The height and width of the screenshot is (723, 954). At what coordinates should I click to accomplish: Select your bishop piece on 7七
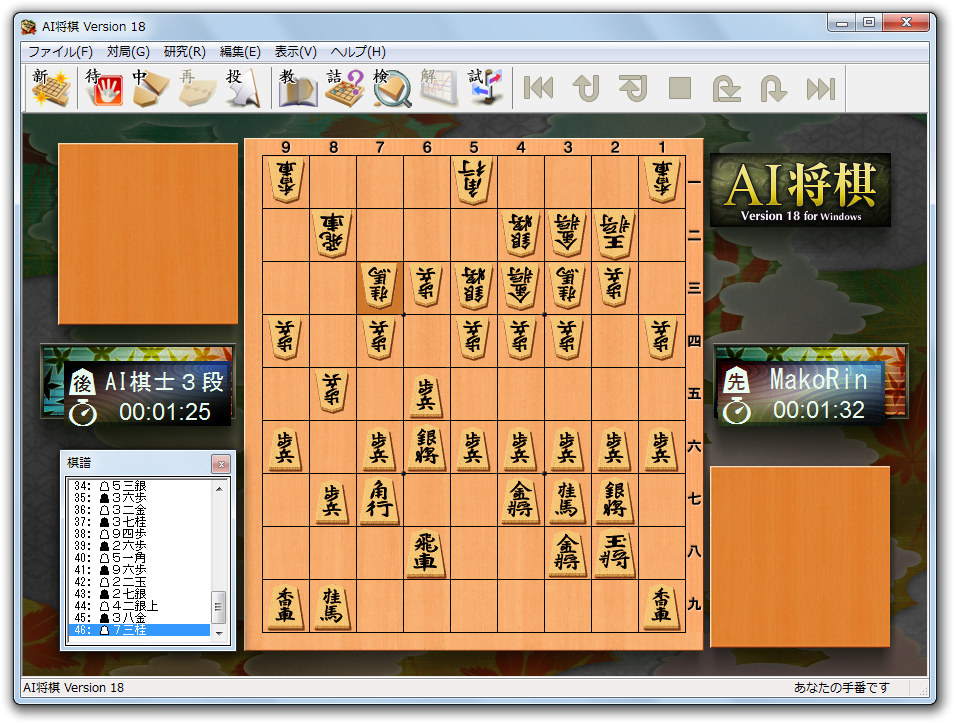click(x=379, y=500)
